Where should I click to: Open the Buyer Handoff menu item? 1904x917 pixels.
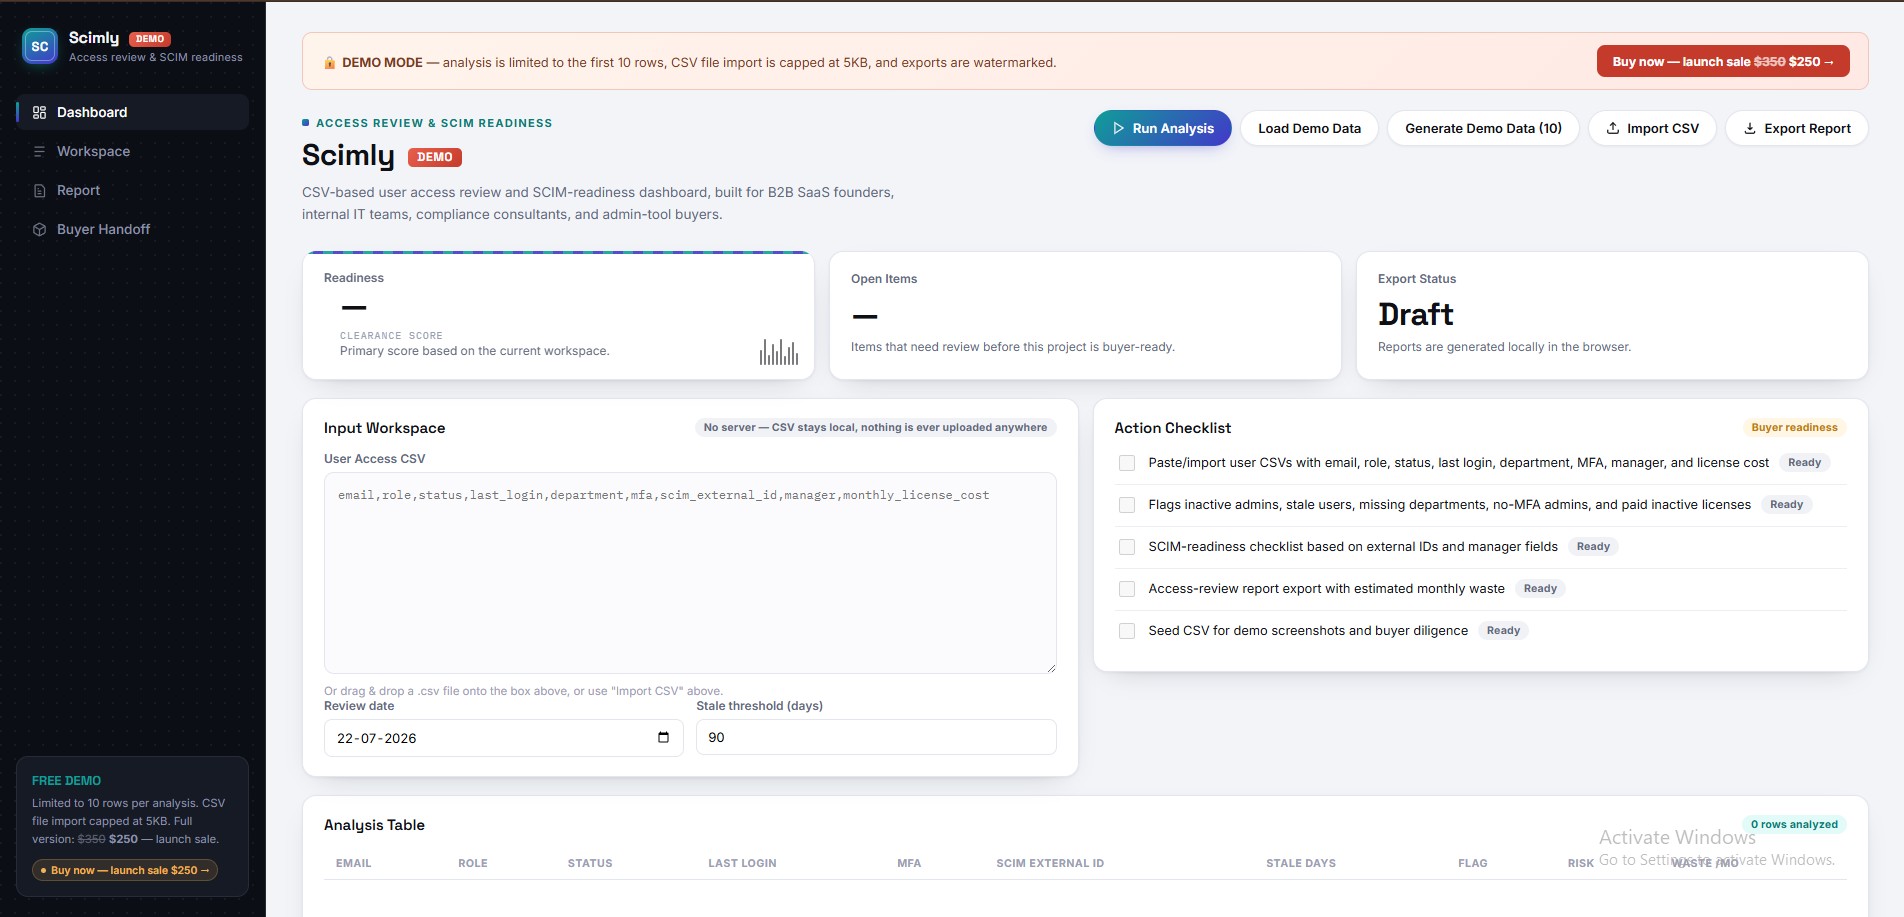[132, 229]
